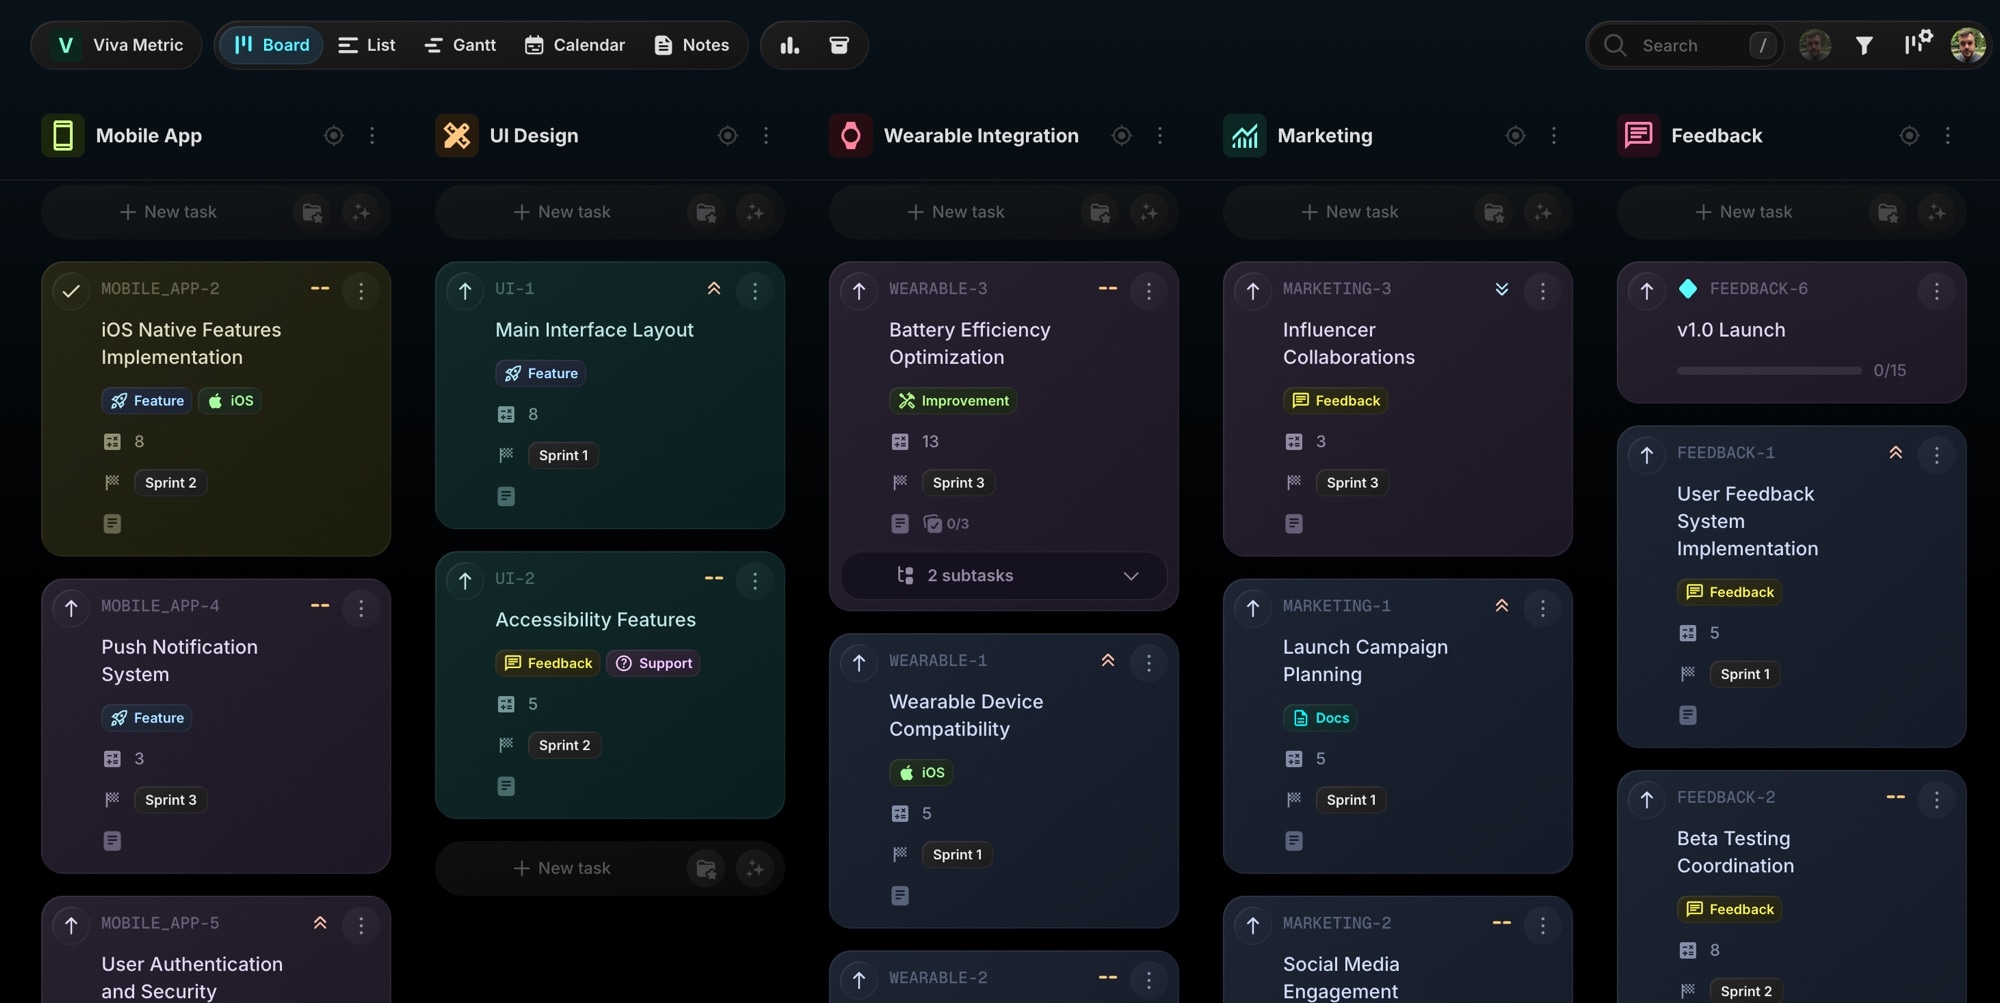Toggle status circle on FEEDBACK-1 task
The height and width of the screenshot is (1003, 2000).
(1647, 455)
